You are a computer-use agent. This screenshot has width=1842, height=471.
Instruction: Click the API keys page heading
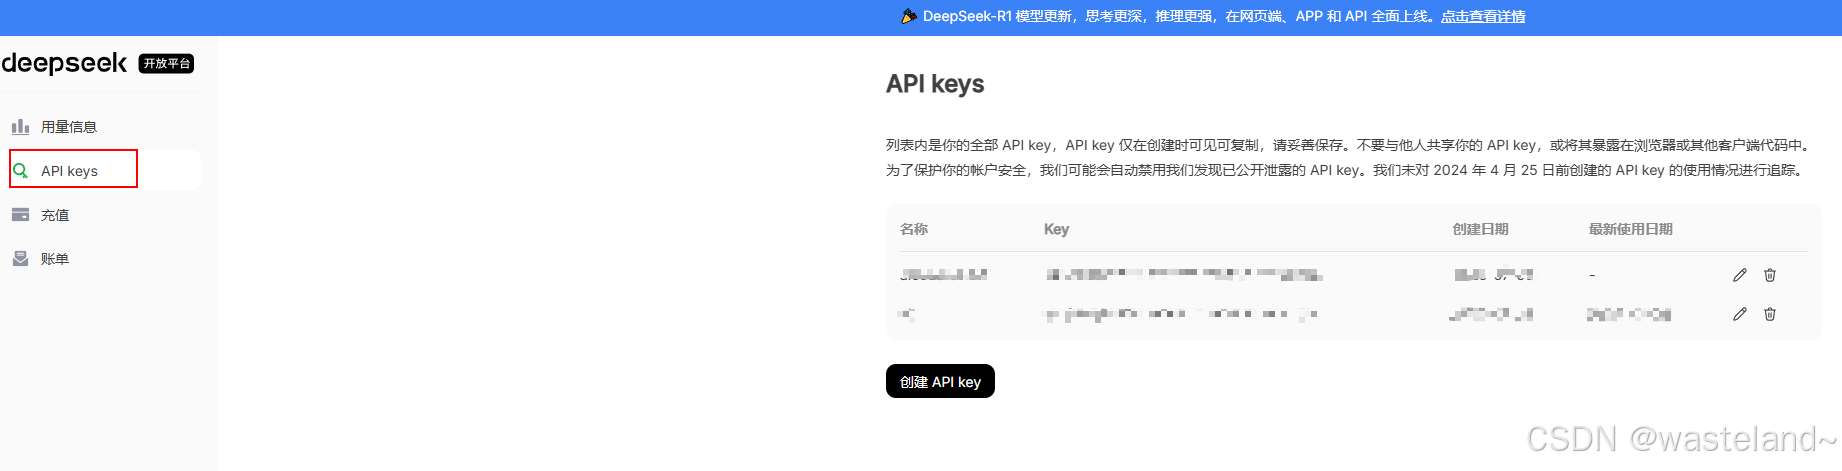coord(935,84)
